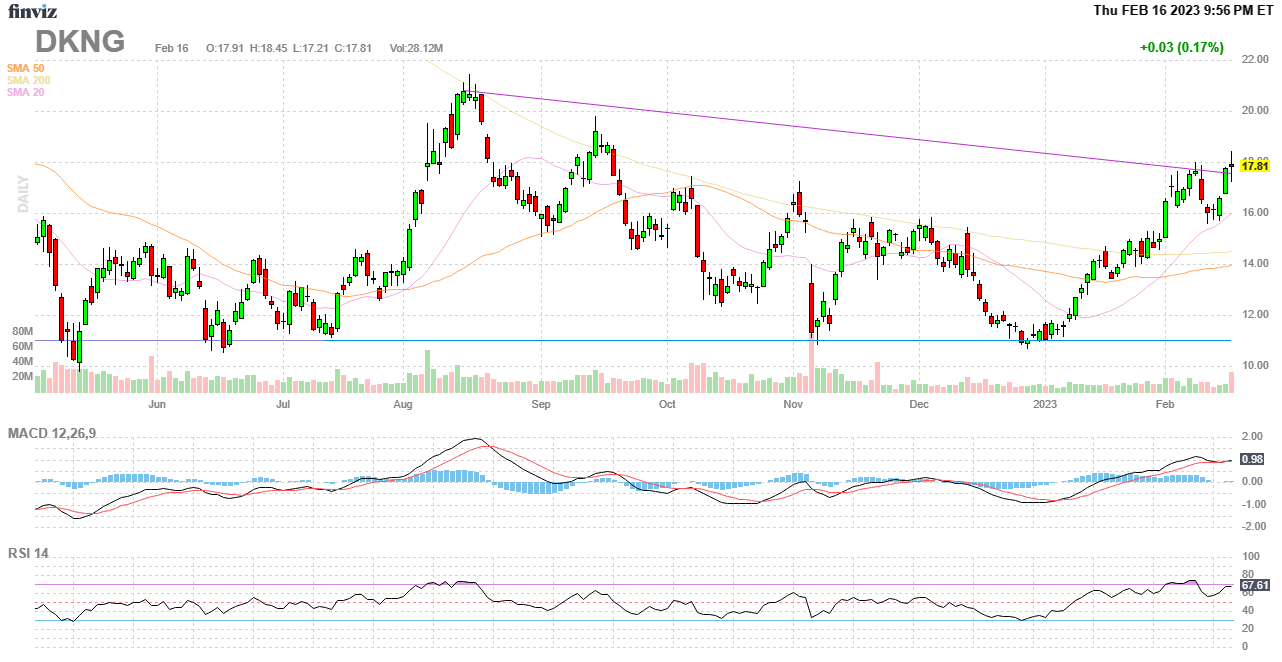Click the Aug month label on the axis

(x=403, y=405)
